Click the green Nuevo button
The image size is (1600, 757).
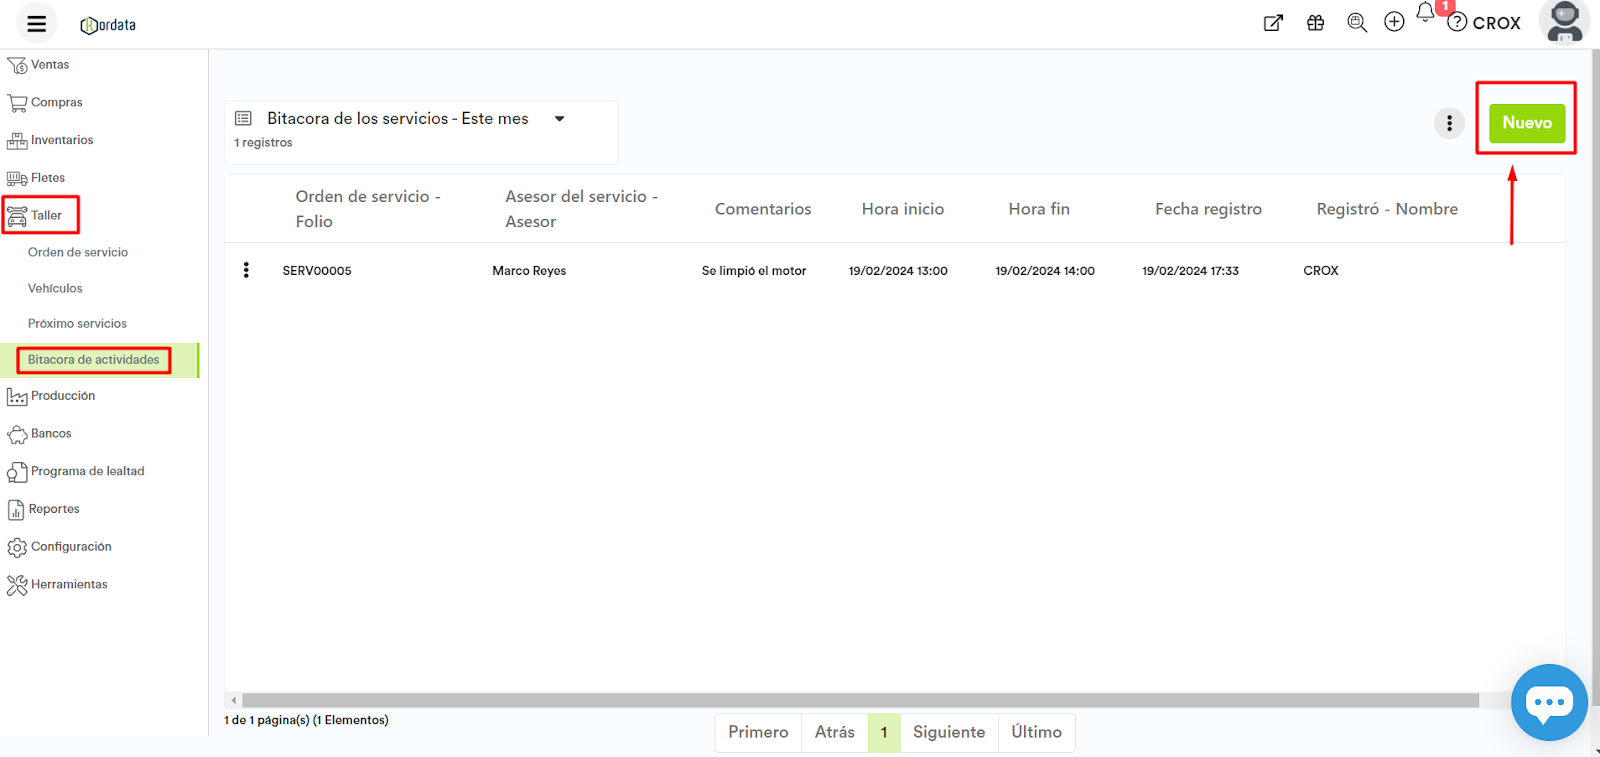click(x=1526, y=123)
